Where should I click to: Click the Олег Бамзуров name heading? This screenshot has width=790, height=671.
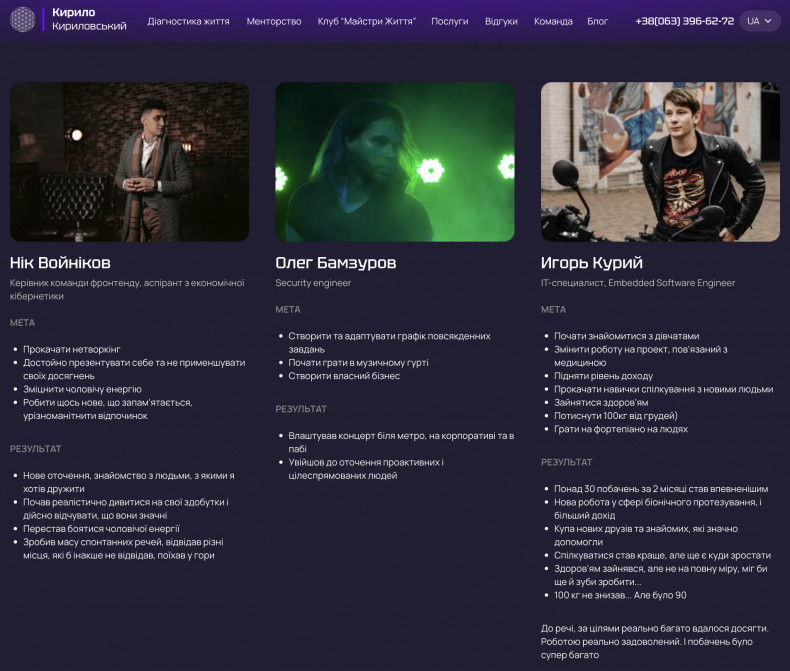pos(336,263)
